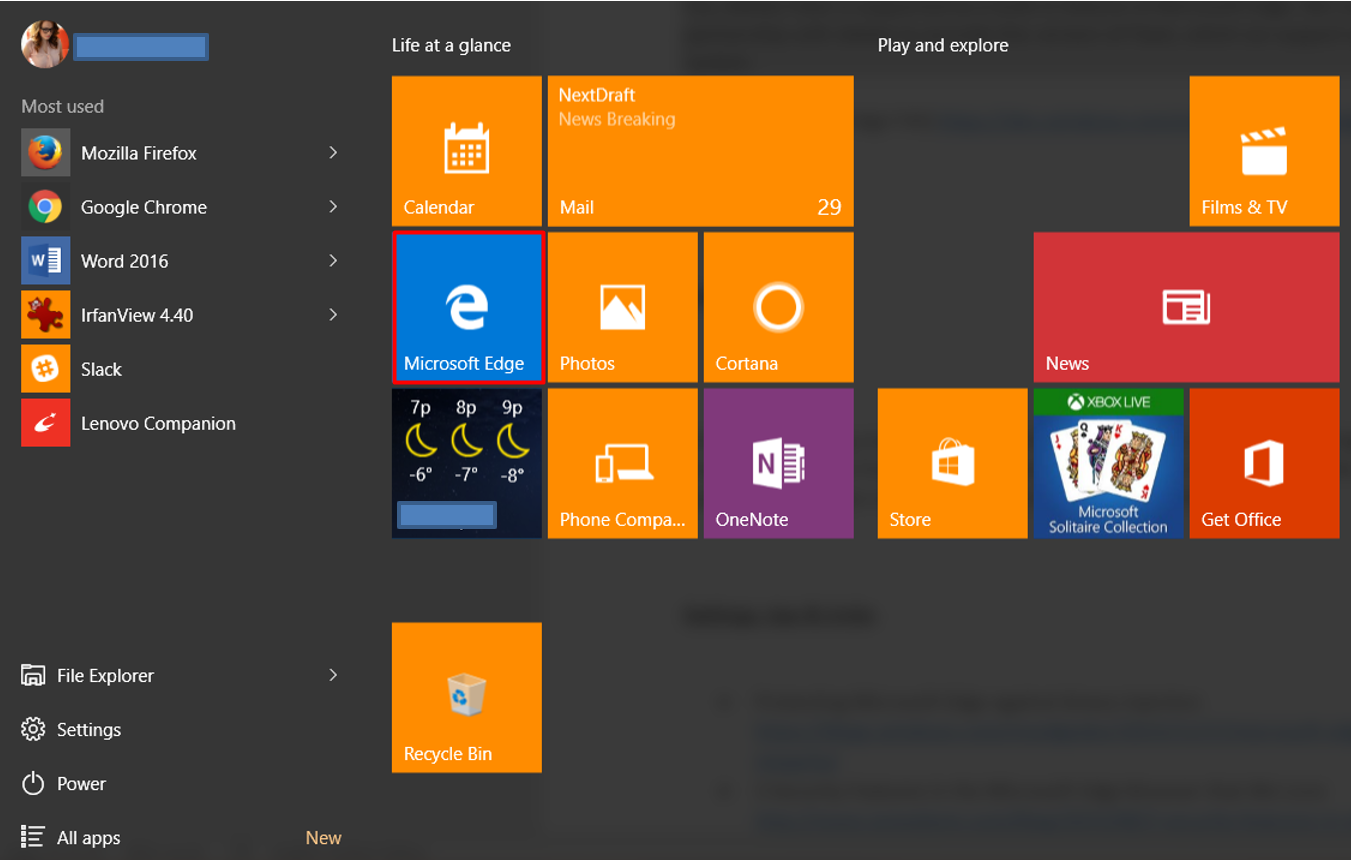Screen dimensions: 1351x860
Task: Click the Settings gear icon
Action: (x=33, y=729)
